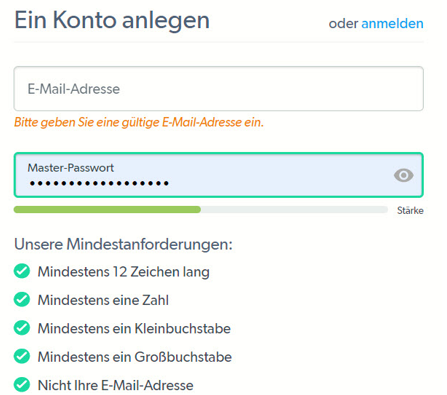
Task: Select the 'Mindestens ein Großbuchstabe' requirement text
Action: pos(135,357)
